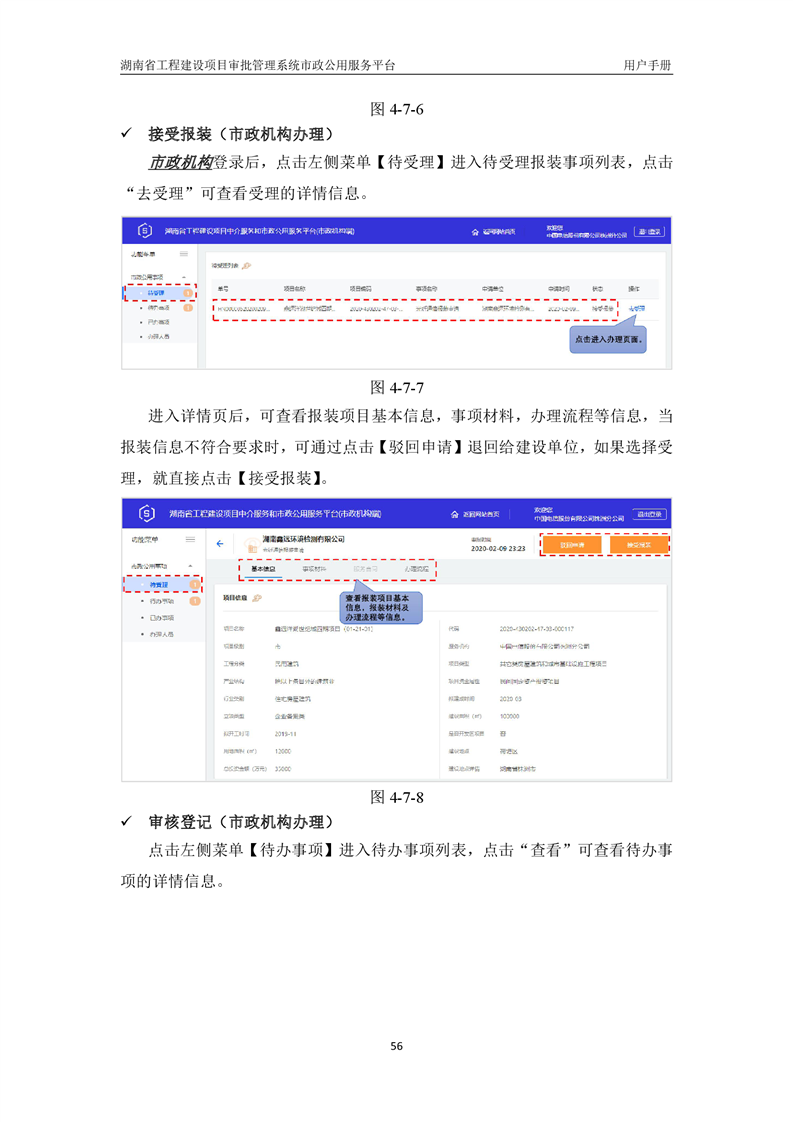Click orange count badge beside 待受理 in Figure 4-7-7
This screenshot has width=793, height=1122.
click(x=188, y=293)
